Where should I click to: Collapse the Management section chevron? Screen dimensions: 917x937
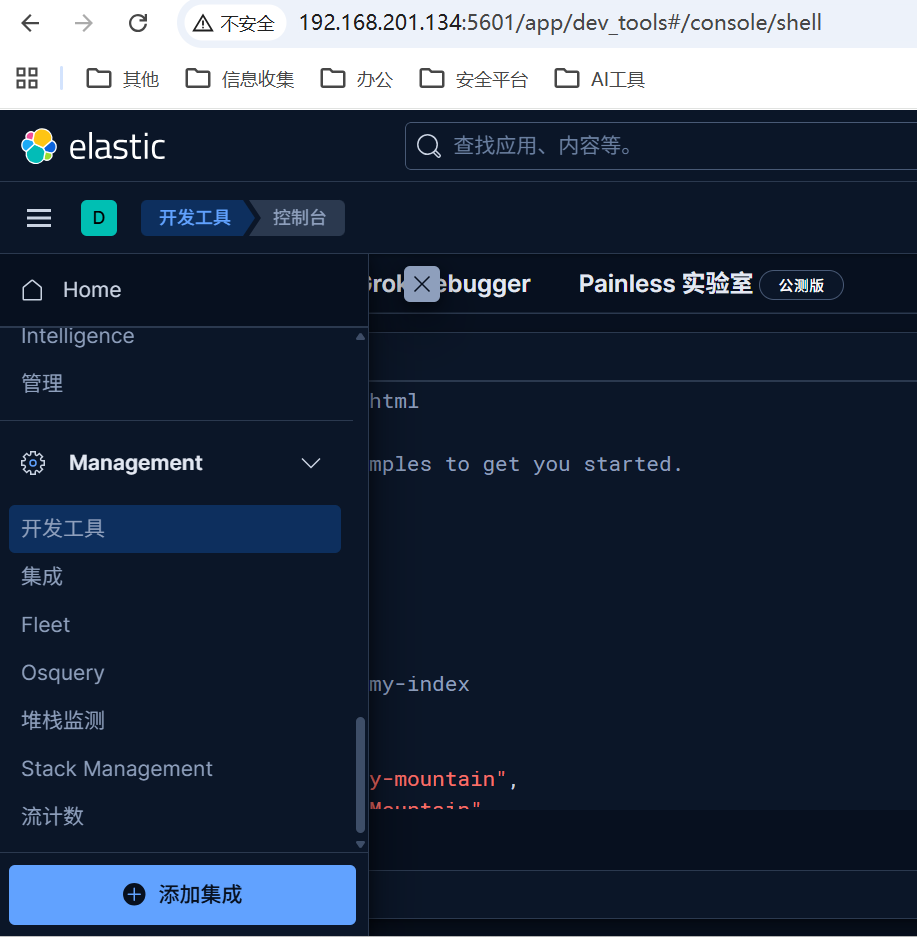(311, 463)
